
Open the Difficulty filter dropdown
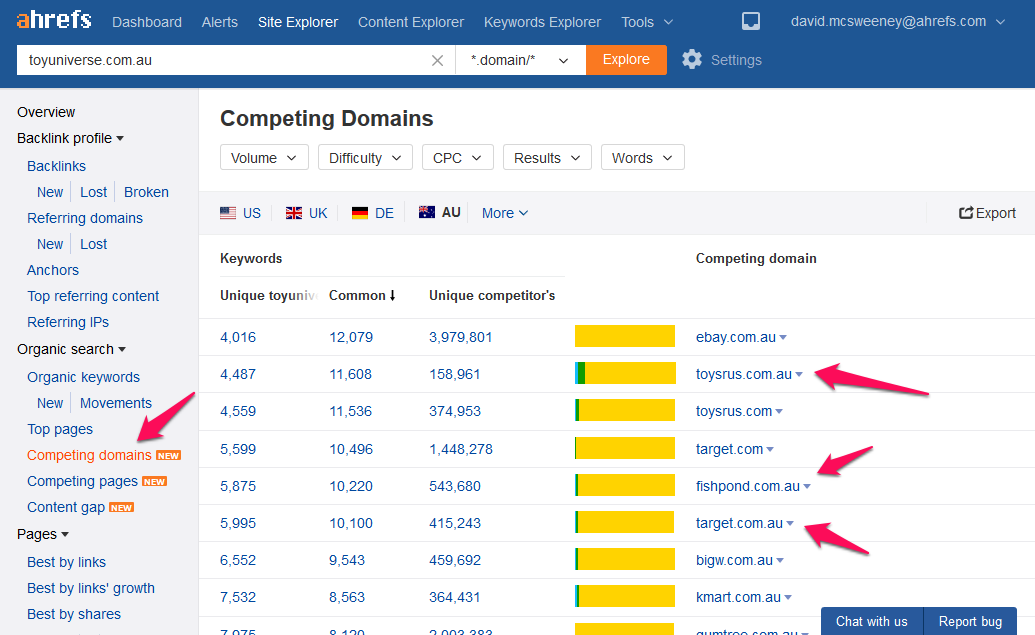pyautogui.click(x=365, y=158)
